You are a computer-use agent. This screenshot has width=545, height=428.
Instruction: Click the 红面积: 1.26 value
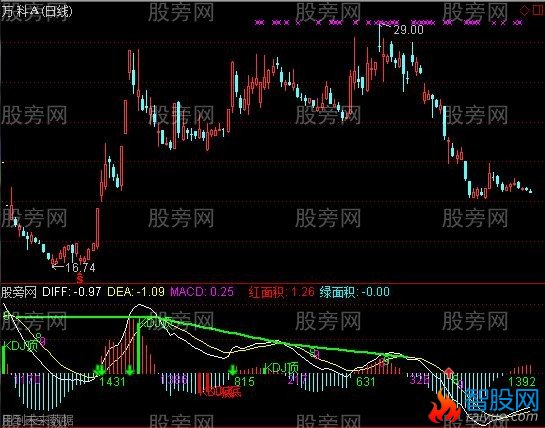point(281,292)
